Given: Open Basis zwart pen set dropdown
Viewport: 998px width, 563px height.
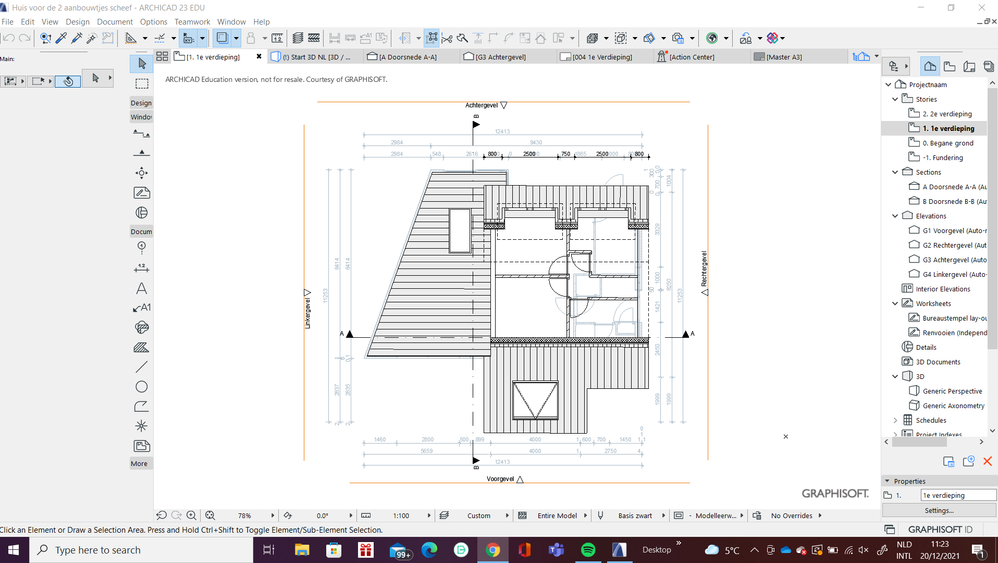Looking at the screenshot, I should [x=663, y=515].
